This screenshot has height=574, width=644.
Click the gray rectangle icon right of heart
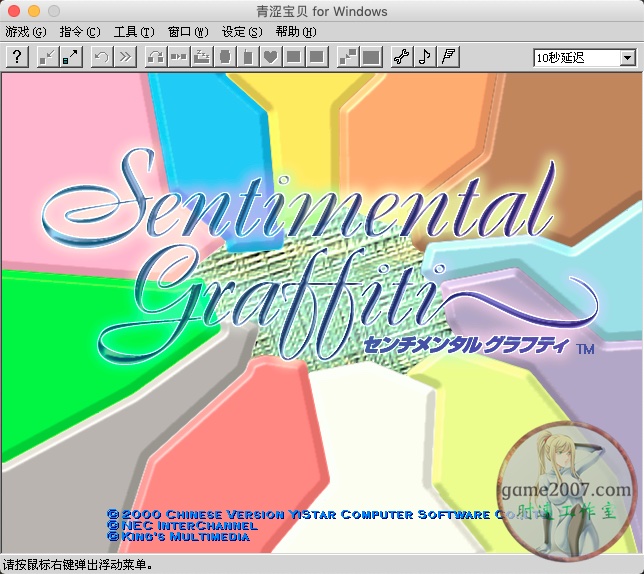pos(294,57)
